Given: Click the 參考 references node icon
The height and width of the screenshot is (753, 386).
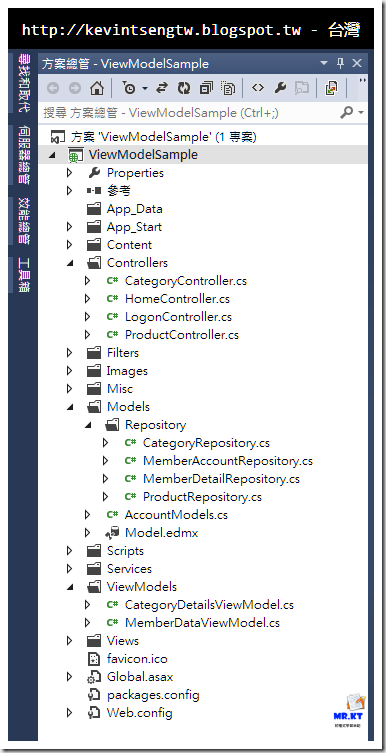Looking at the screenshot, I should (x=94, y=191).
